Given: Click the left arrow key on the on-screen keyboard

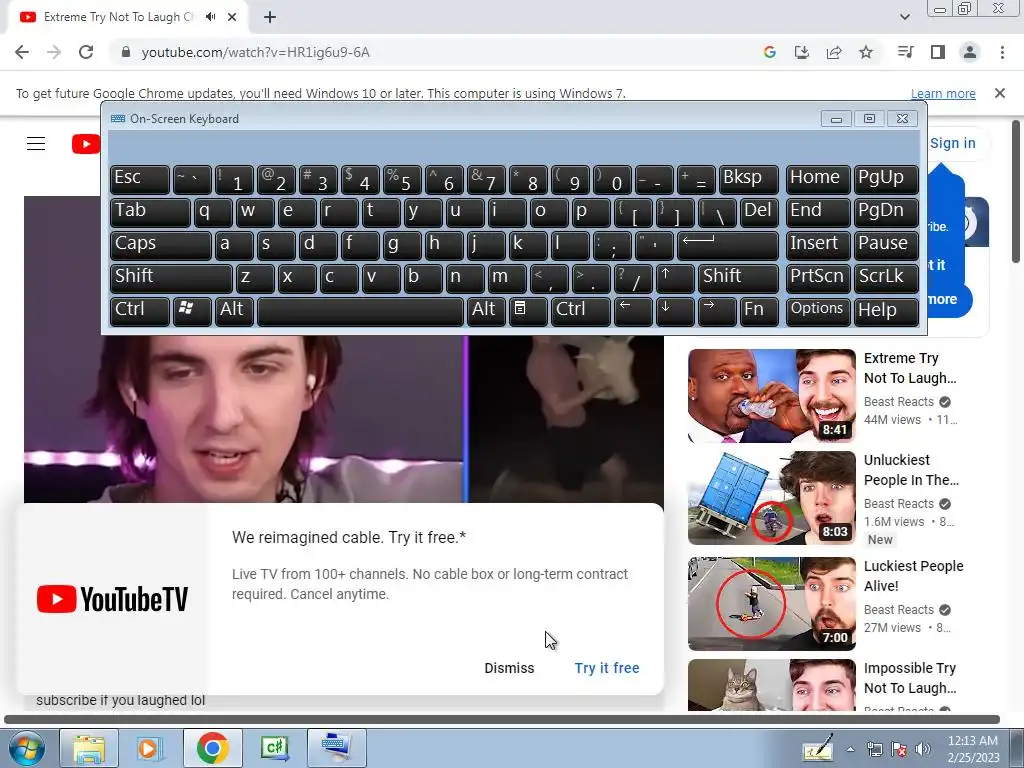Looking at the screenshot, I should point(633,311).
